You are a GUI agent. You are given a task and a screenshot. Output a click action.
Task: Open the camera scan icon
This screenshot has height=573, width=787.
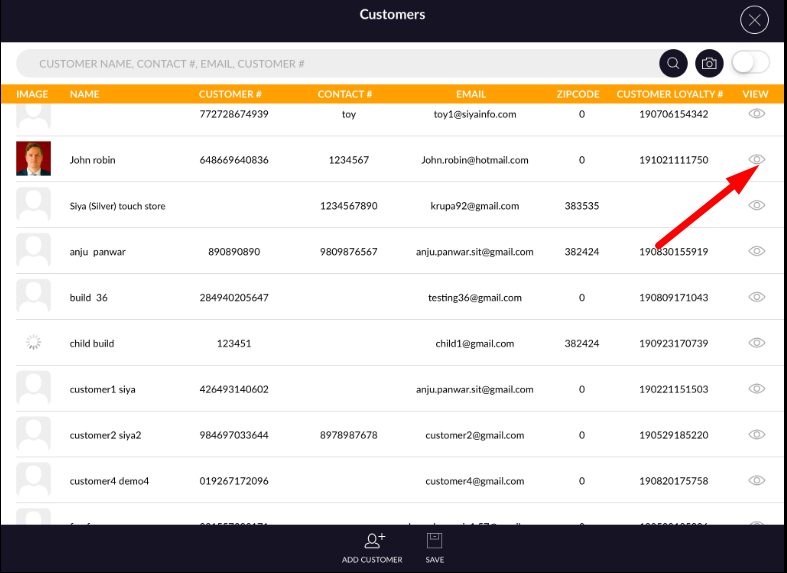(709, 63)
